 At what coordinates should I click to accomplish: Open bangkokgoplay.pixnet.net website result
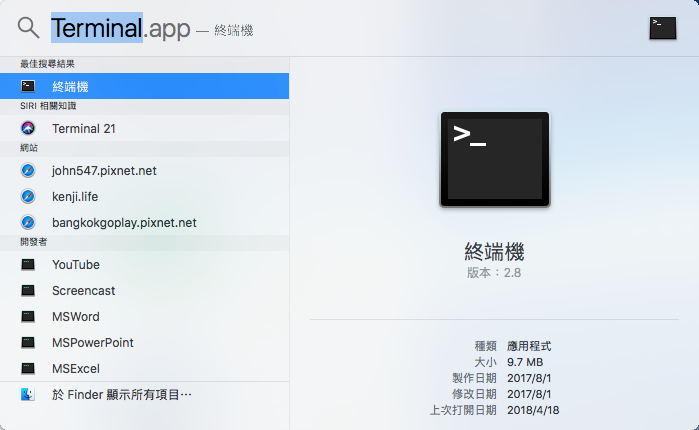144,222
